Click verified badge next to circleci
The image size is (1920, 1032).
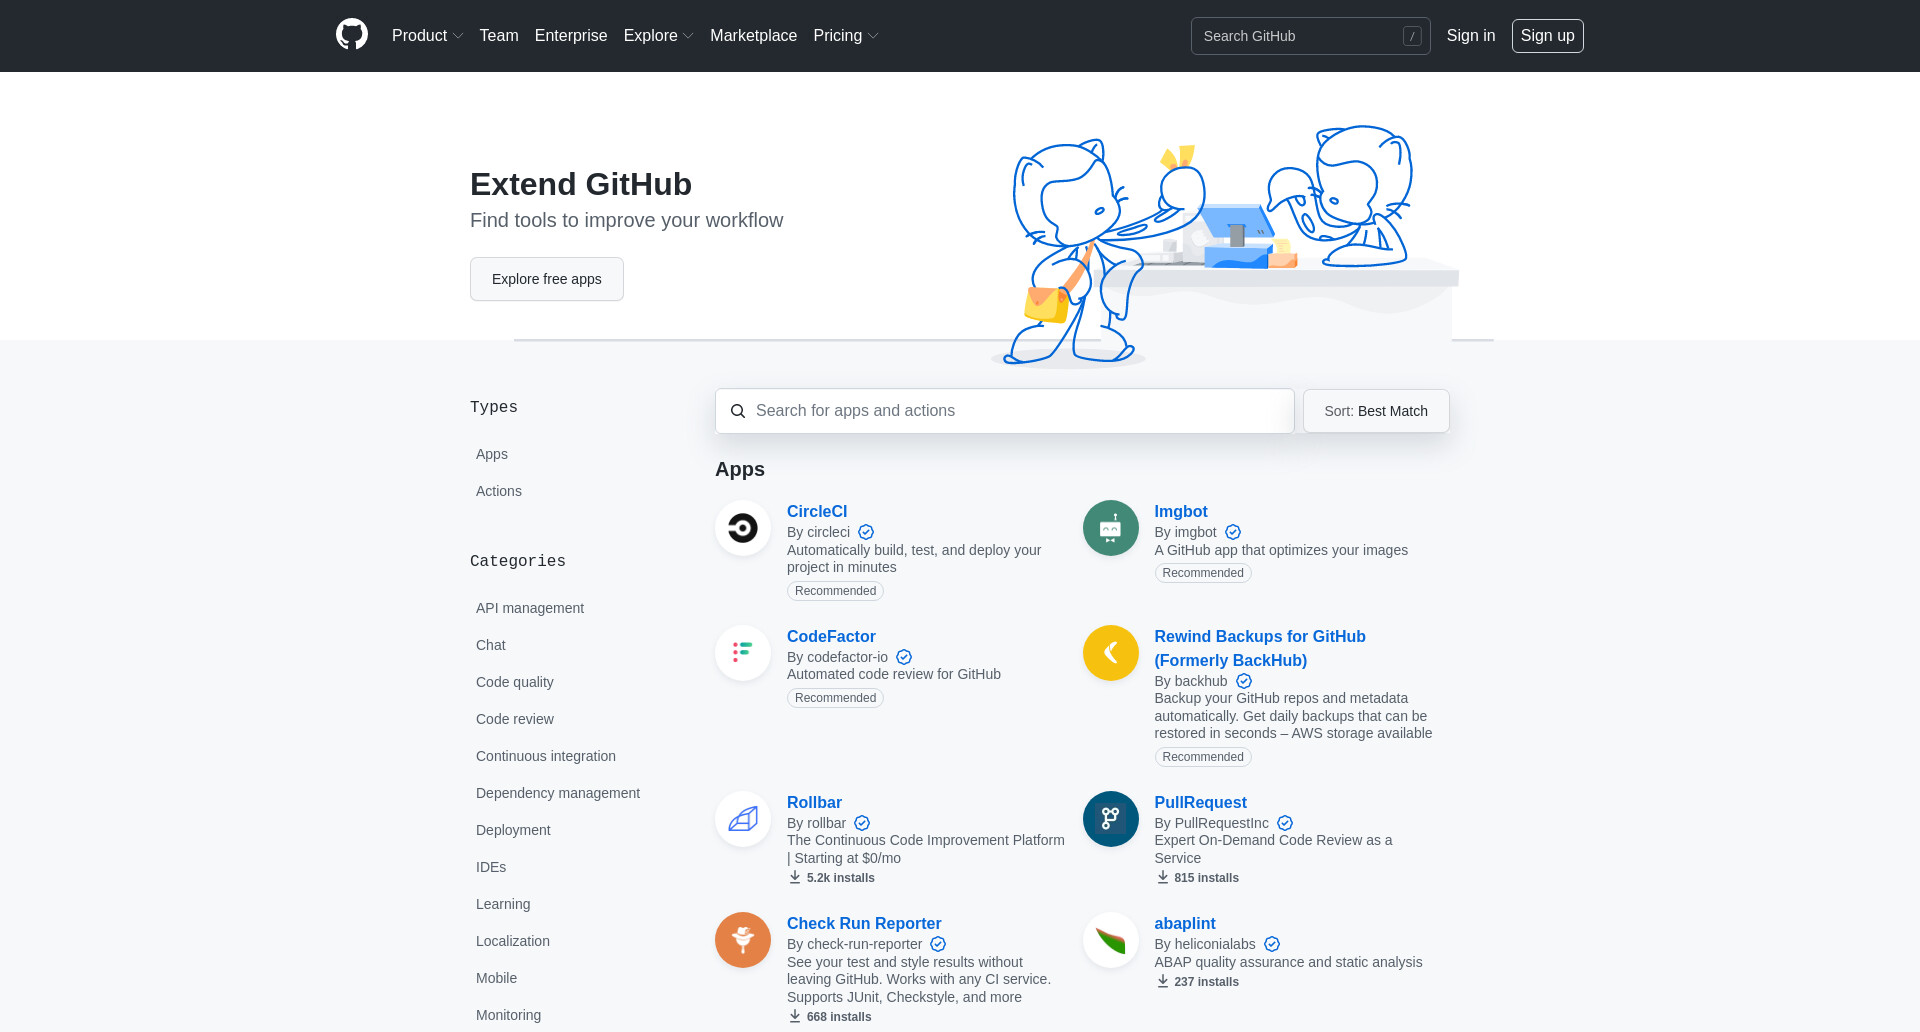pos(866,532)
